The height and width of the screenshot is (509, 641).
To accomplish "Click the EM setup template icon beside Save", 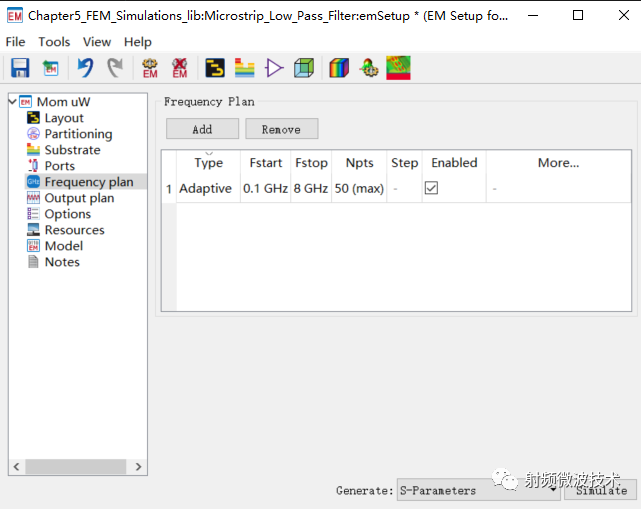I will tap(51, 68).
